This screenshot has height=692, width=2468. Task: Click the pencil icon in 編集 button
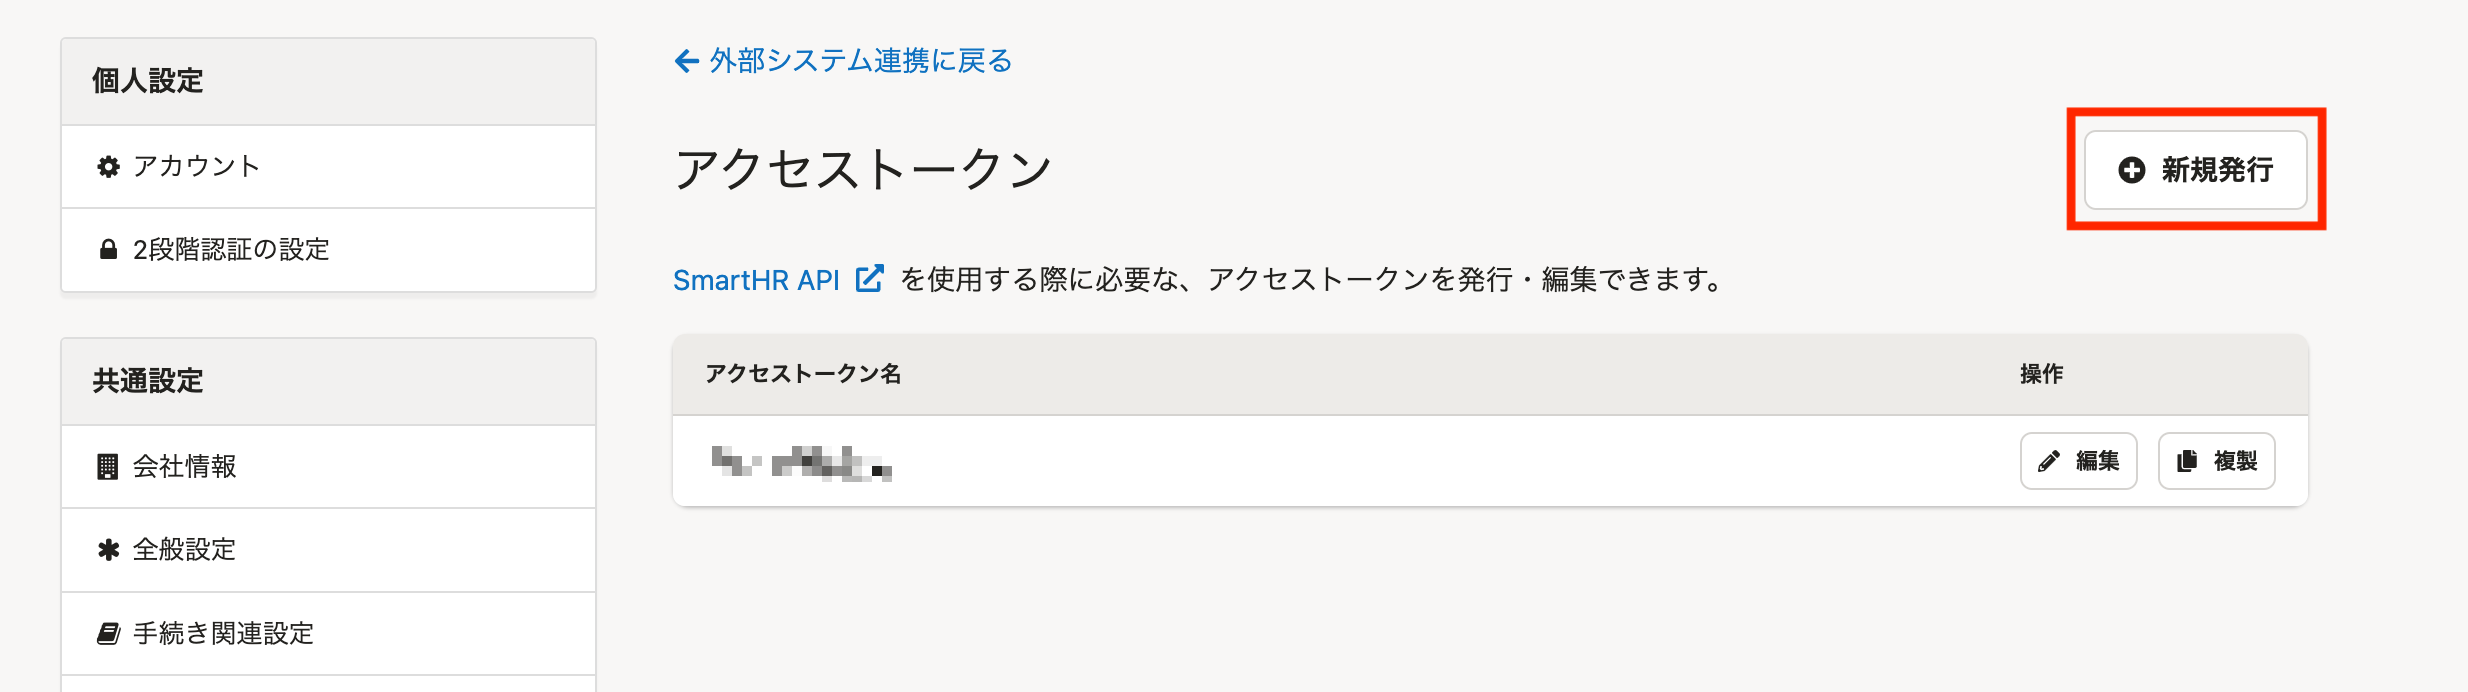click(2049, 461)
